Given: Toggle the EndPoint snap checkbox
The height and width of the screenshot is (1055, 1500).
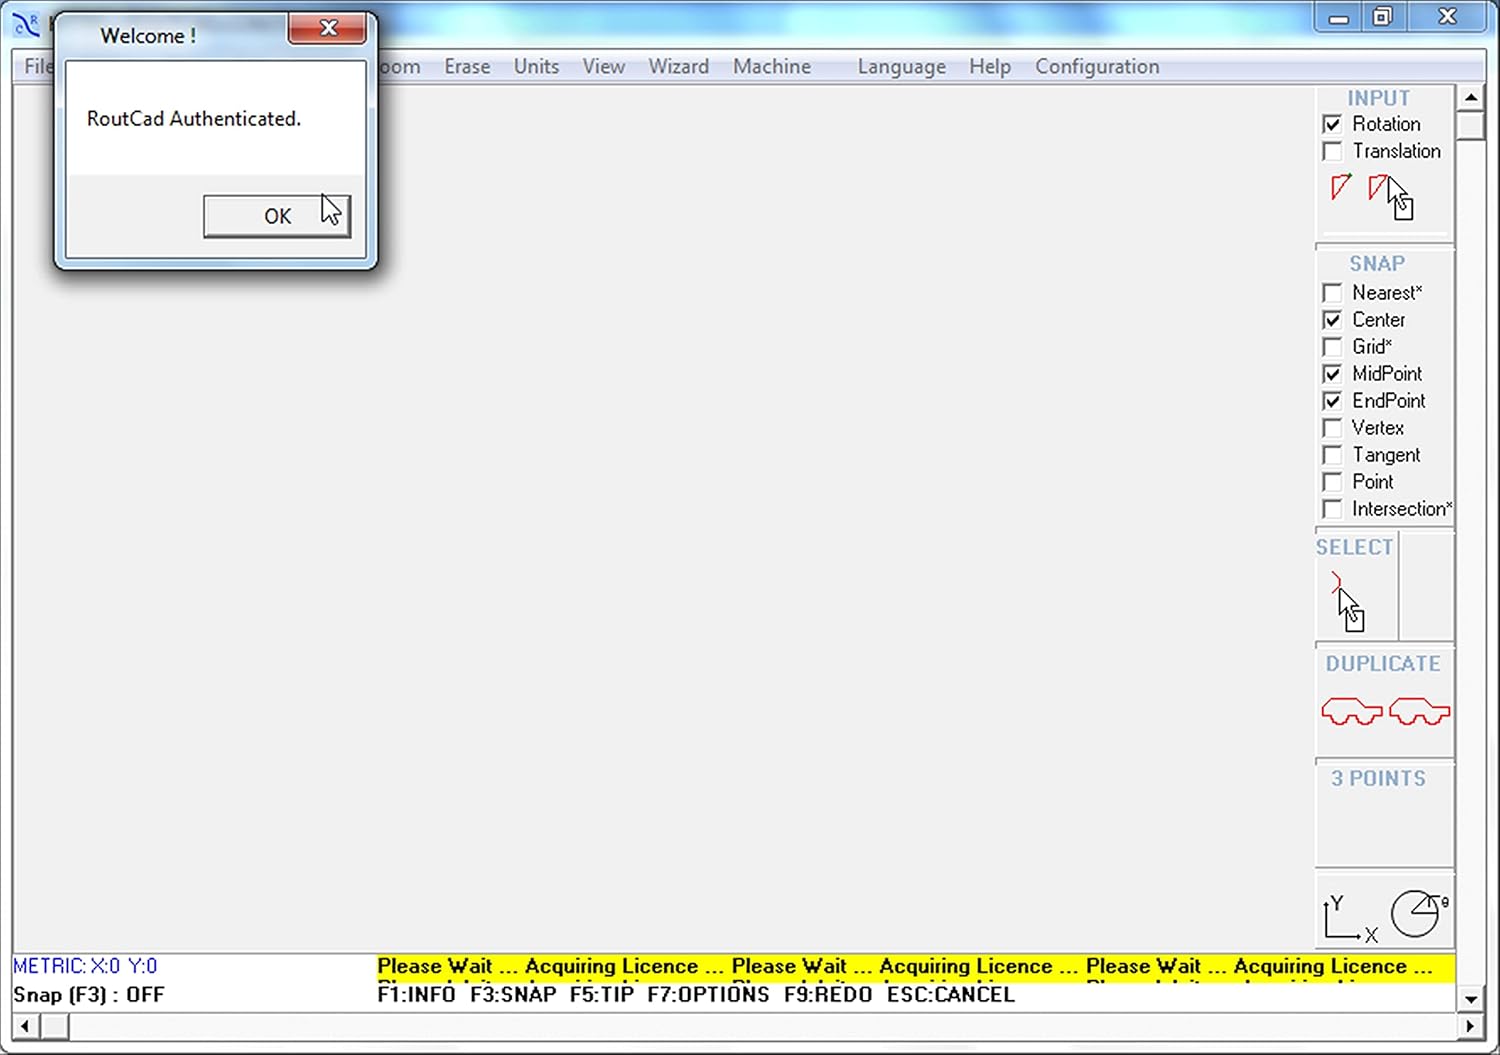Looking at the screenshot, I should point(1332,401).
